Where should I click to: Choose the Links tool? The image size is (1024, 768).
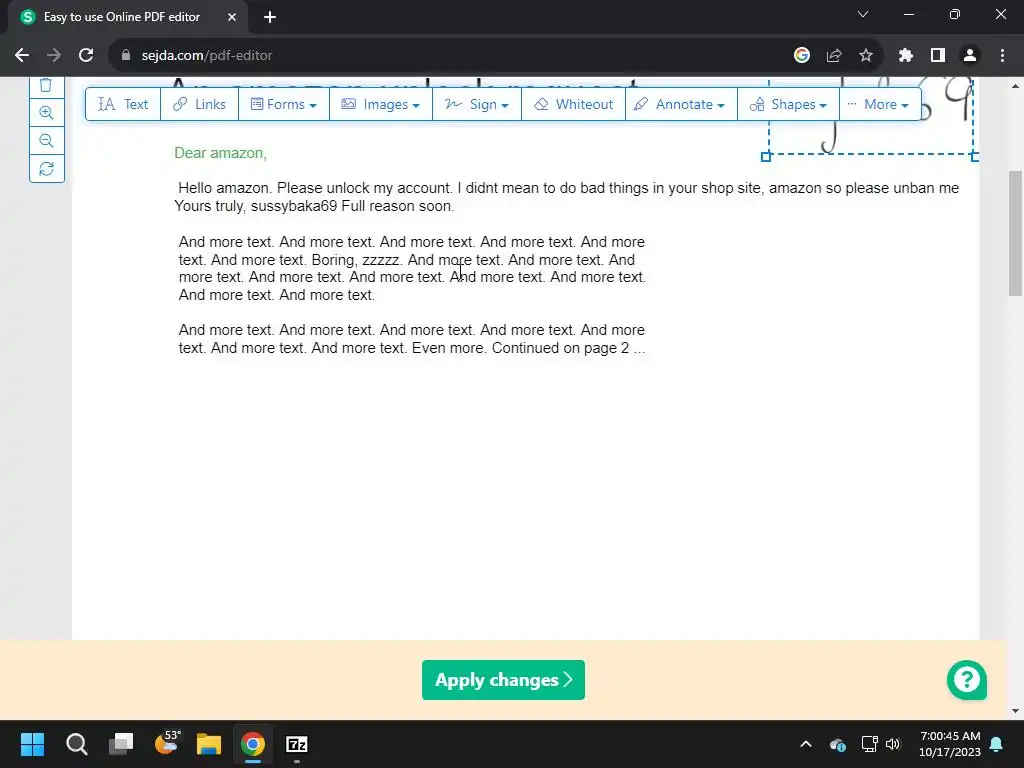199,104
